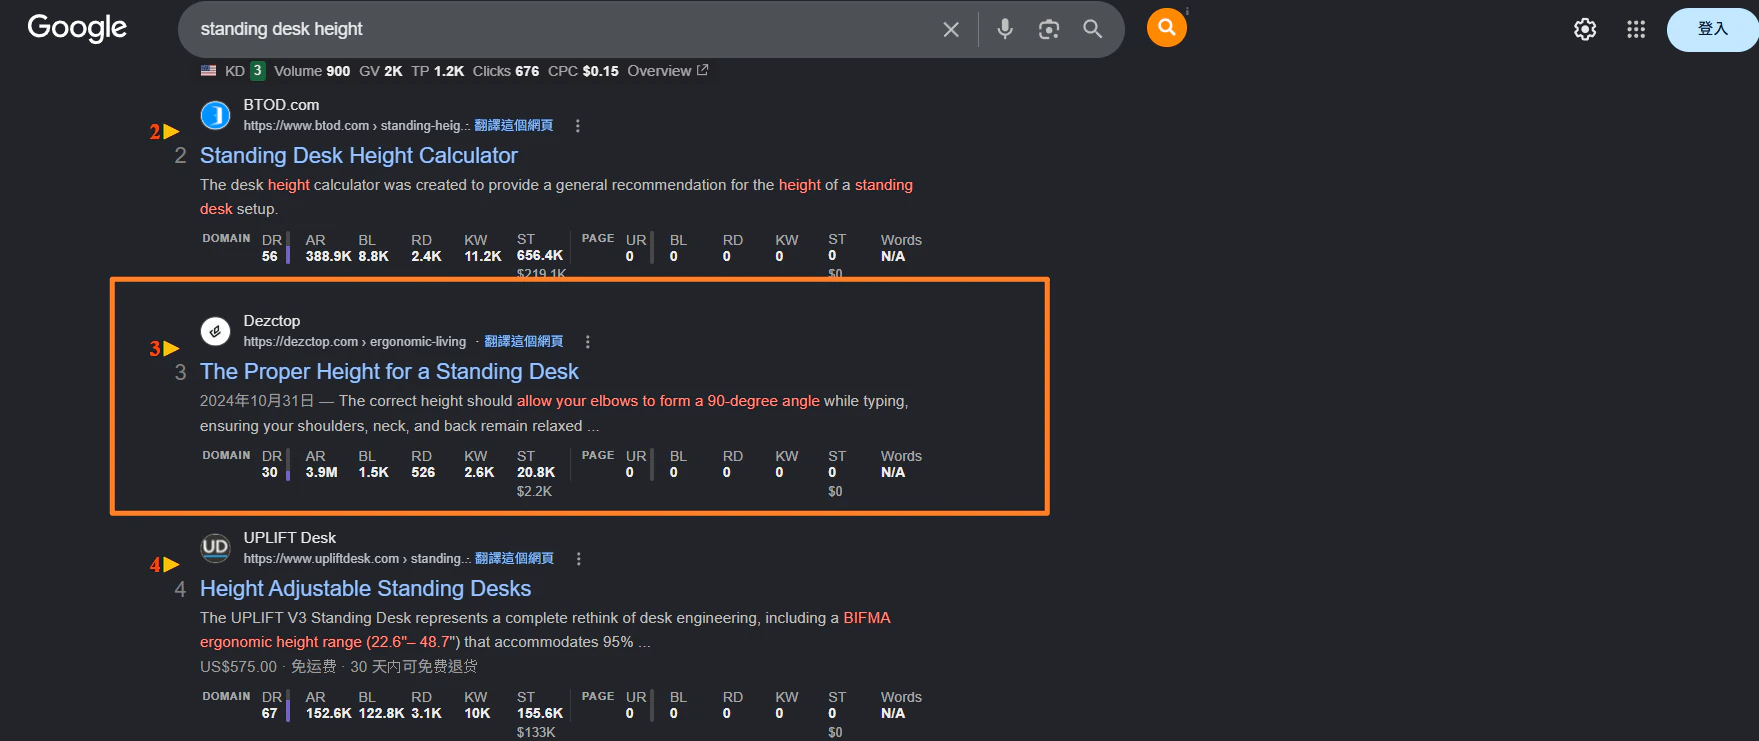The width and height of the screenshot is (1759, 741).
Task: Open more options for Dezctop result
Action: [x=588, y=342]
